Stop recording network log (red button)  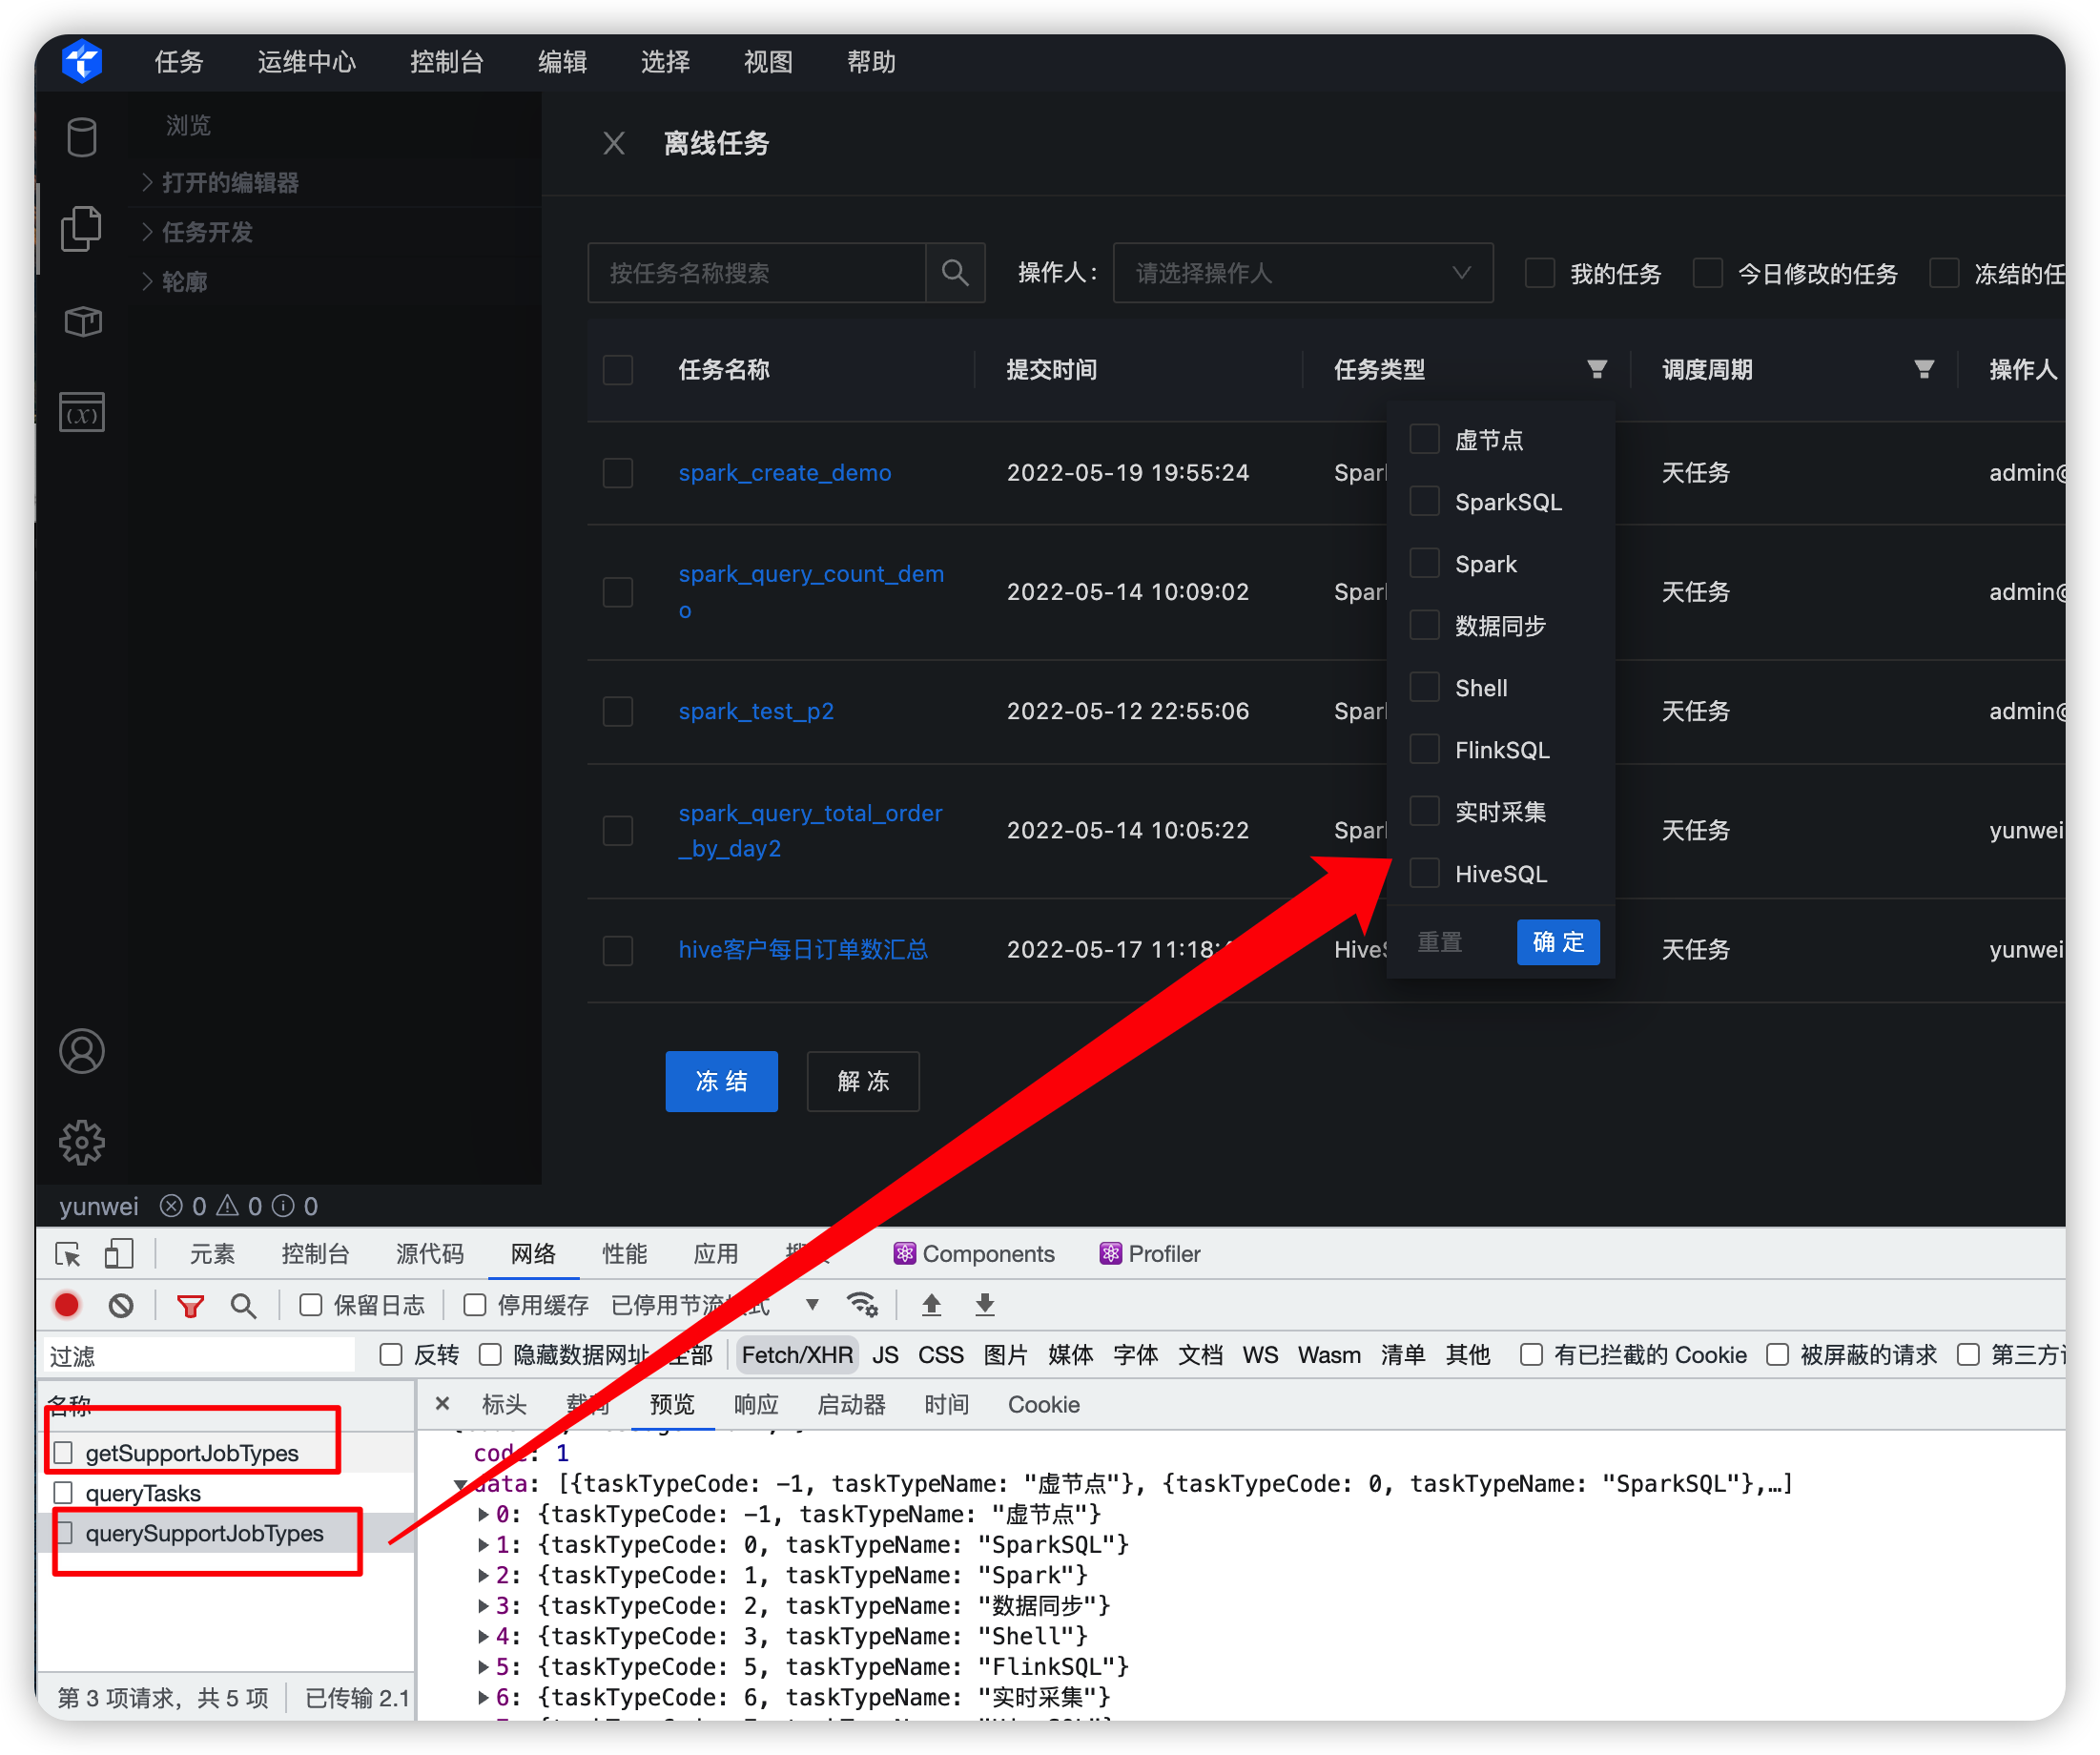(x=66, y=1305)
